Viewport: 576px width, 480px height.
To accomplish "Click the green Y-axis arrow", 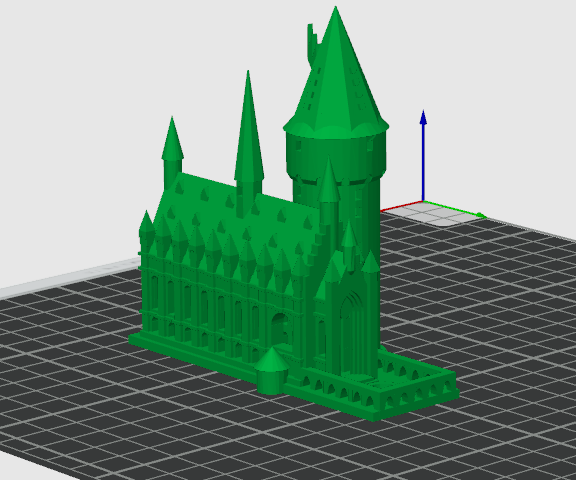I will [x=456, y=209].
